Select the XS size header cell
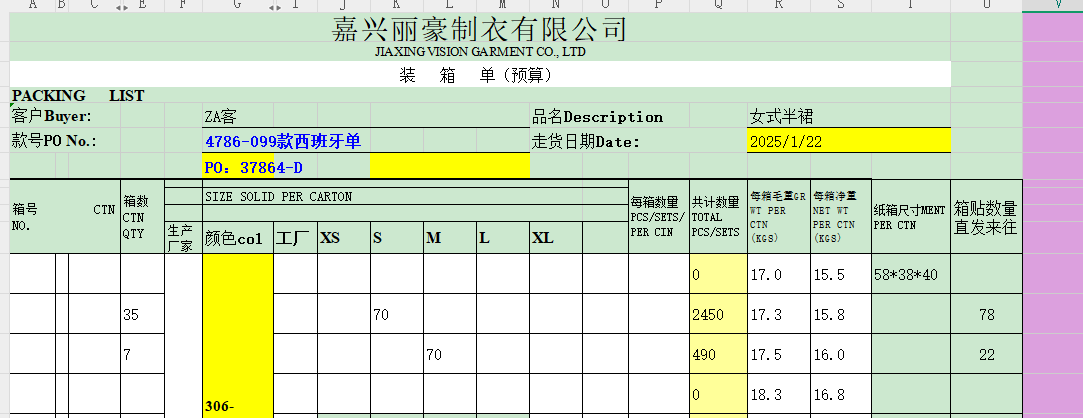Image resolution: width=1083 pixels, height=418 pixels. coord(343,239)
